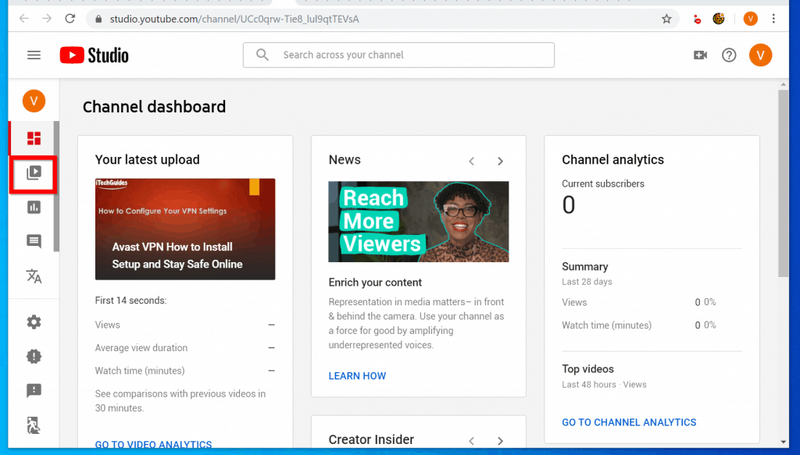This screenshot has width=800, height=455.
Task: Click the site lock security icon
Action: point(98,19)
